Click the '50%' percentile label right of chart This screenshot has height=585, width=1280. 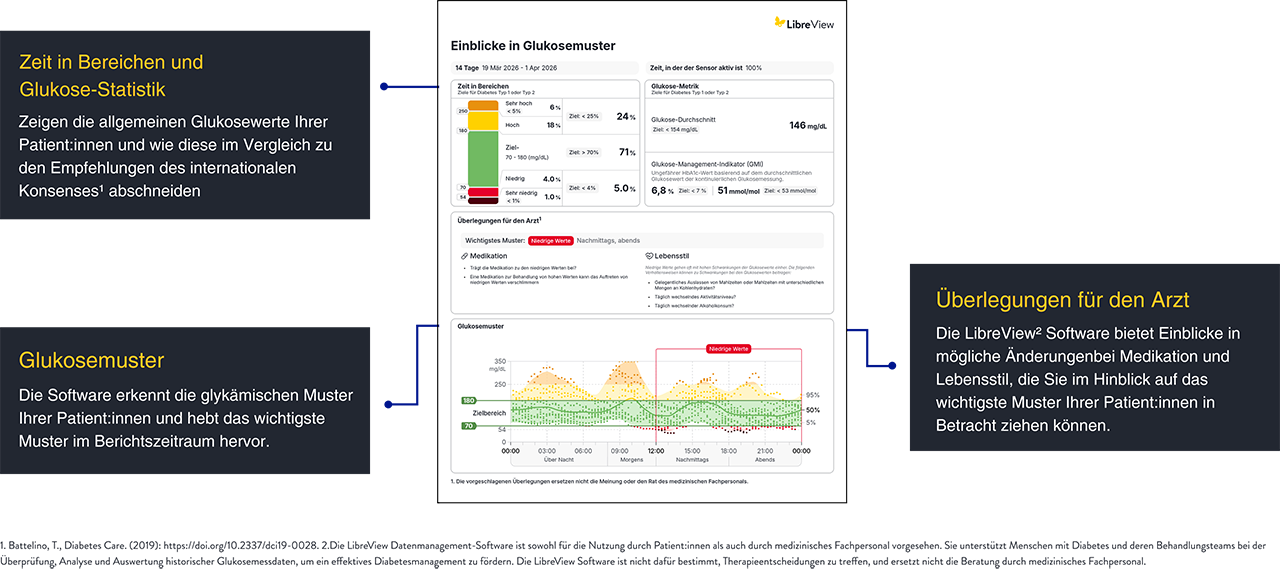[813, 410]
